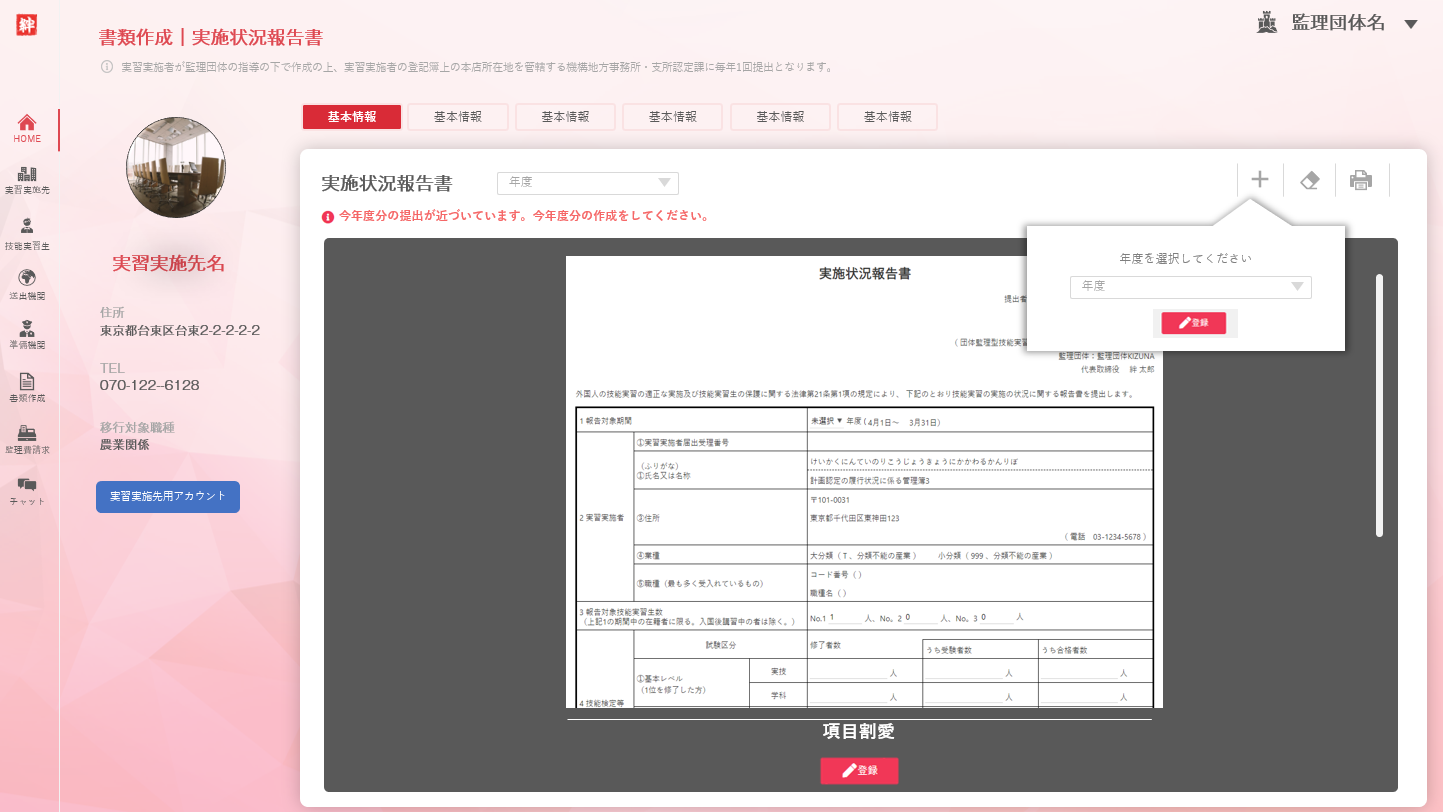Click the red logo in top-left corner
The width and height of the screenshot is (1443, 812).
27,26
